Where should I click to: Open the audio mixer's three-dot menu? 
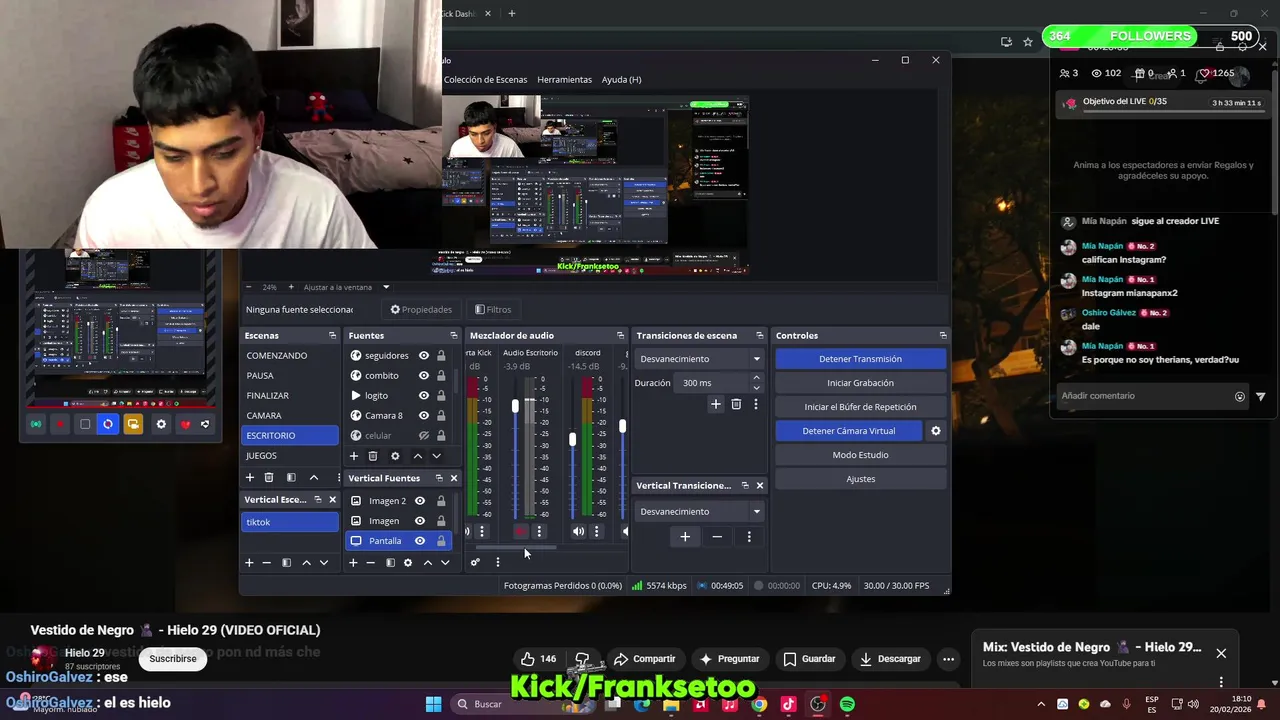pos(497,562)
